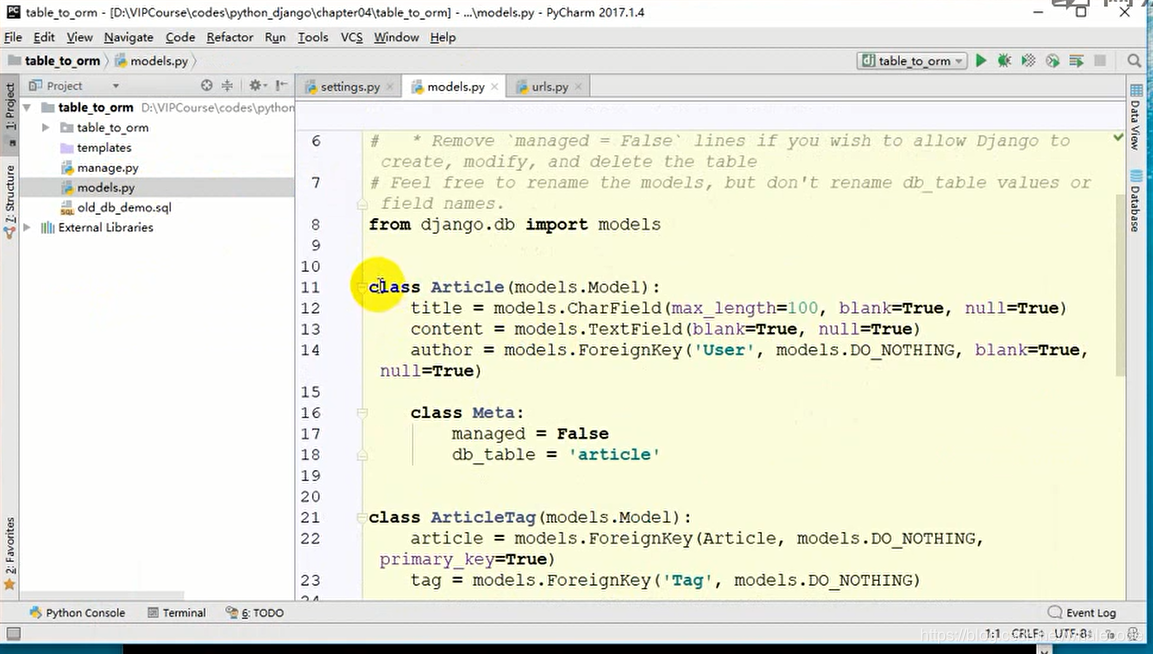Open the Event Log
The height and width of the screenshot is (654, 1153).
(1082, 613)
